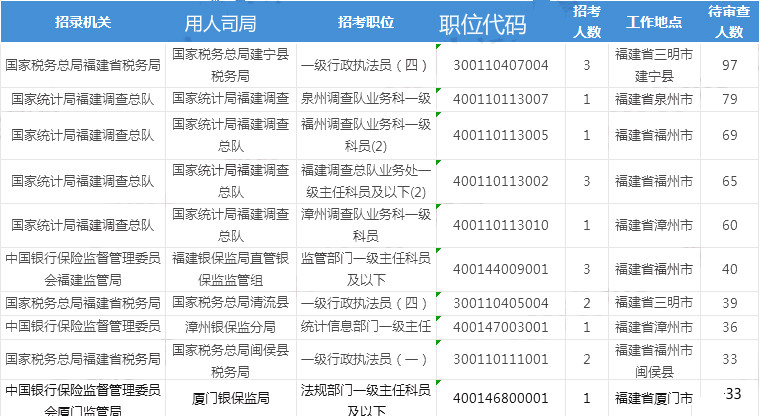Select the 招考人数 column header

586,22
